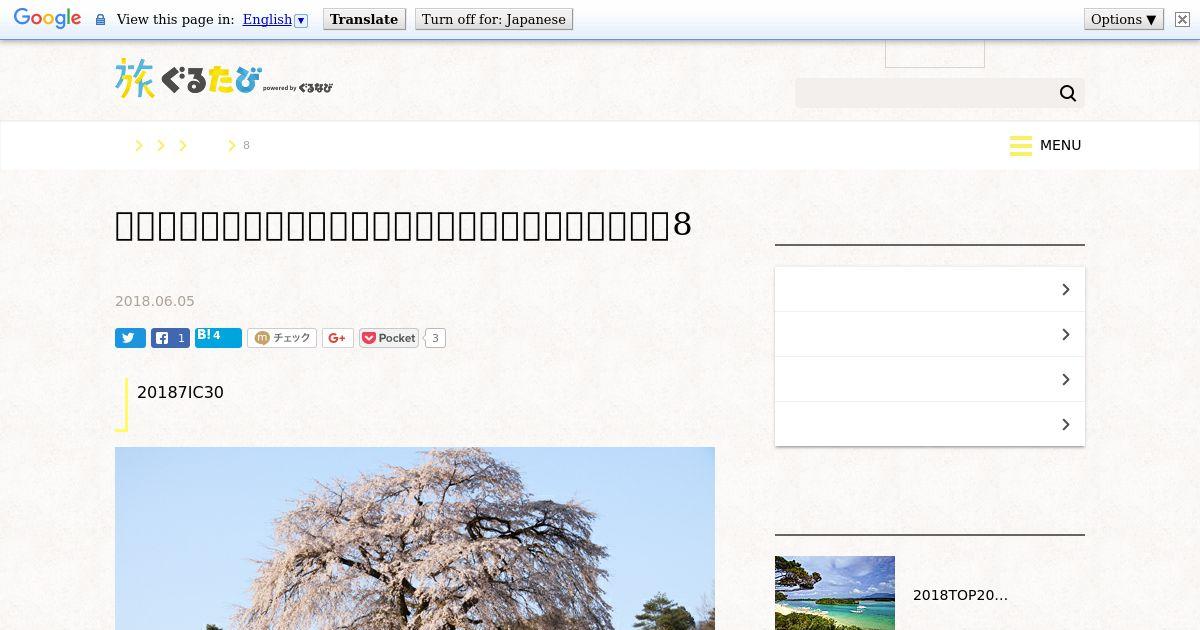Open the Gurutabi site logo
Image resolution: width=1200 pixels, height=630 pixels.
coord(224,78)
